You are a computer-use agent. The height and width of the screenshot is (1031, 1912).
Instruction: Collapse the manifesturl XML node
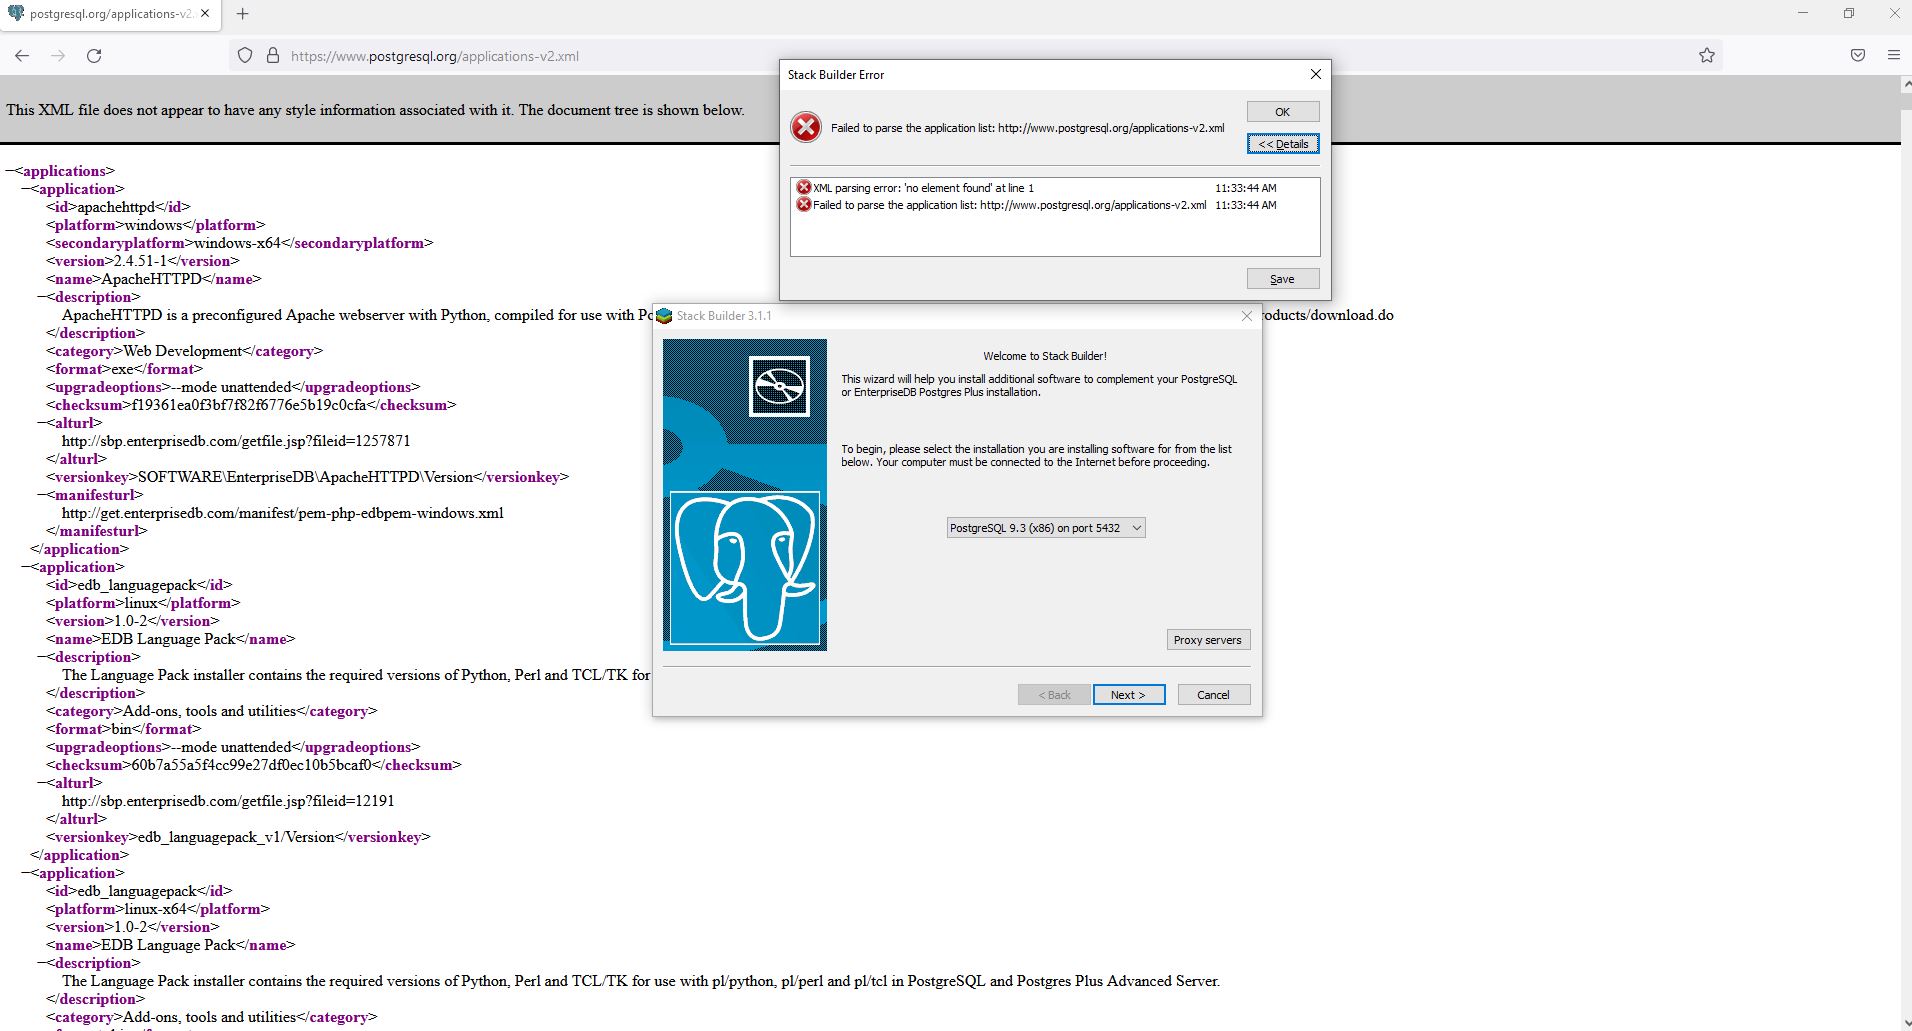pyautogui.click(x=43, y=495)
